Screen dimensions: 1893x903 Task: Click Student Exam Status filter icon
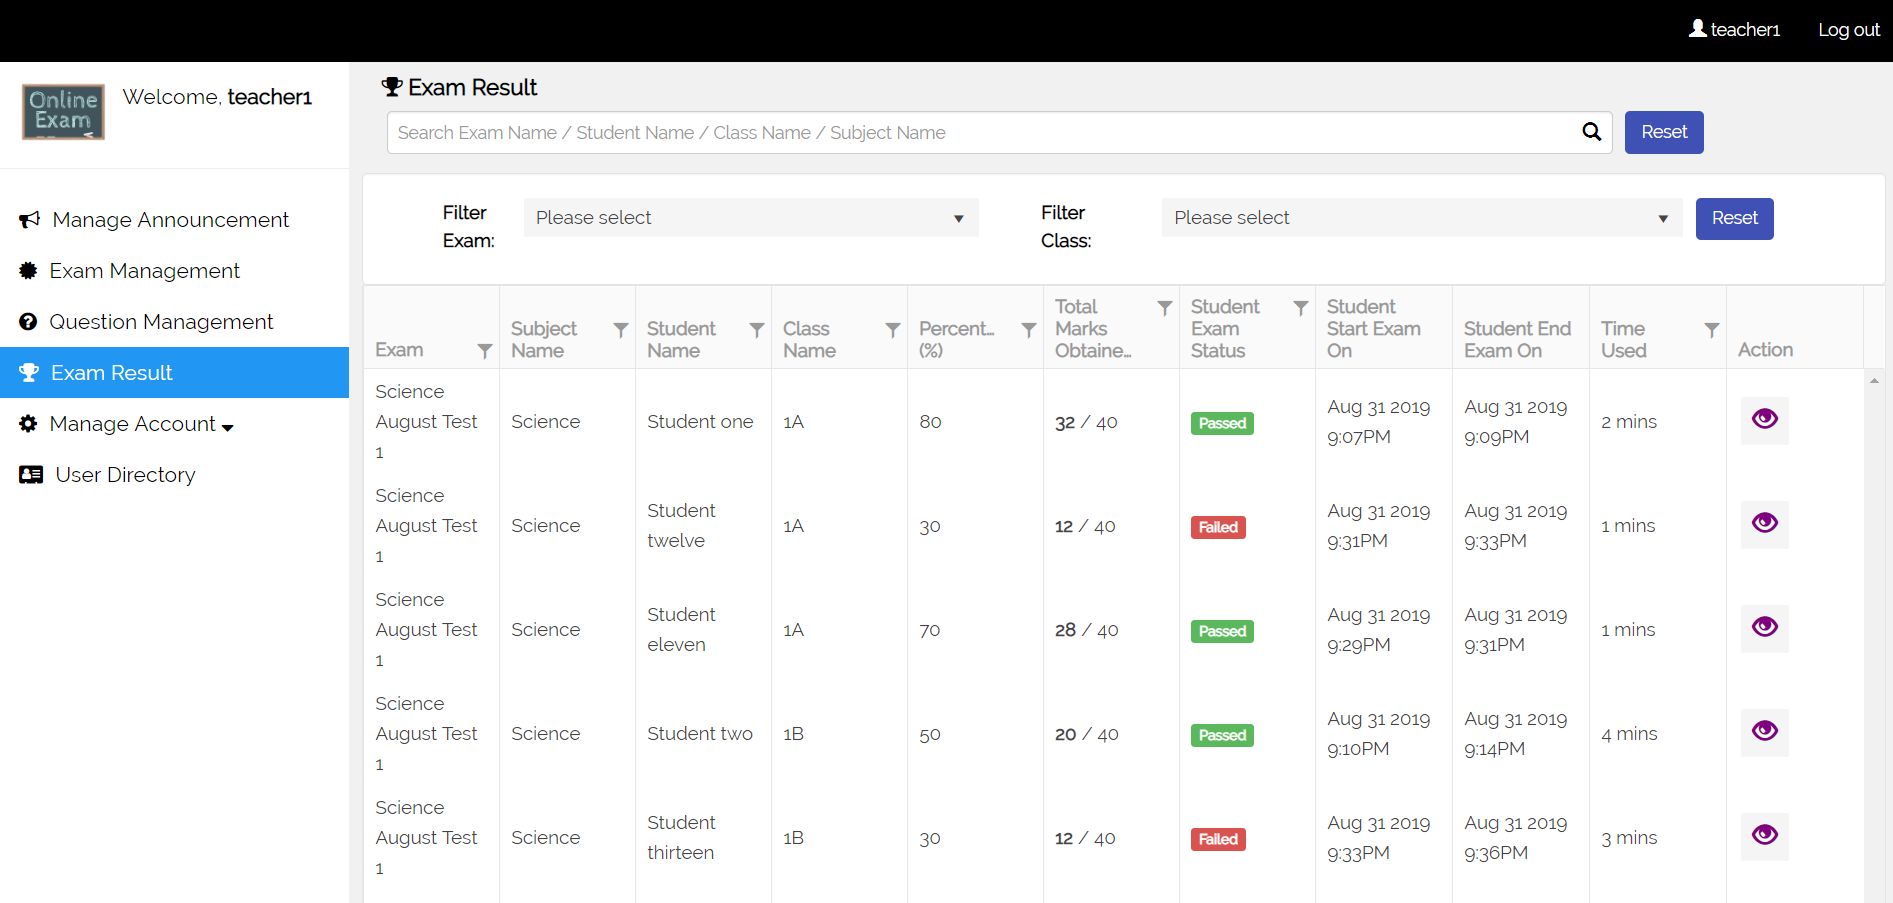point(1301,308)
